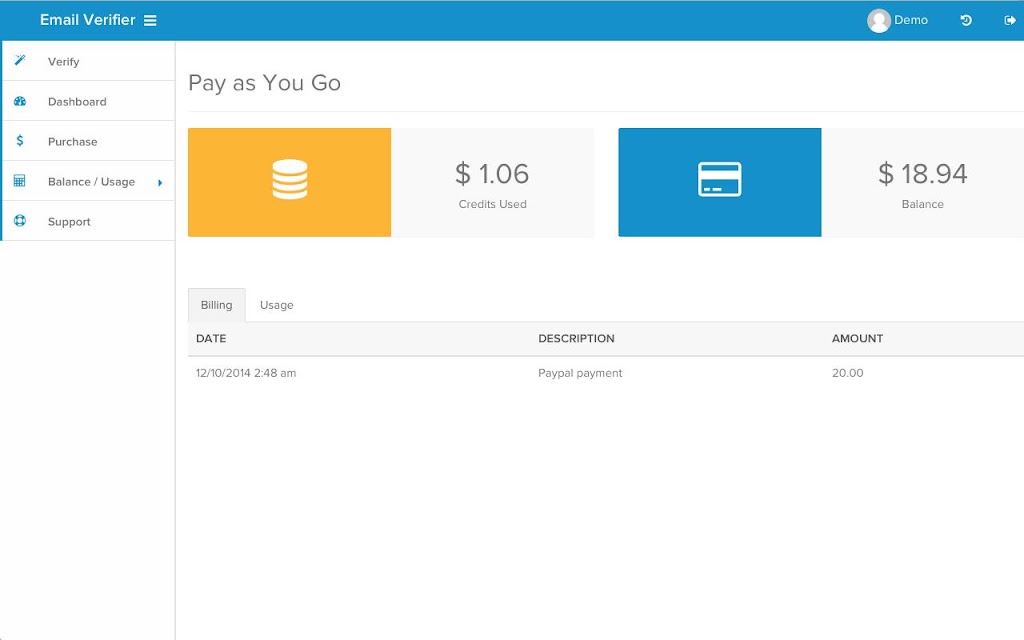This screenshot has width=1024, height=640.
Task: Click the Demo user avatar icon
Action: pyautogui.click(x=878, y=20)
